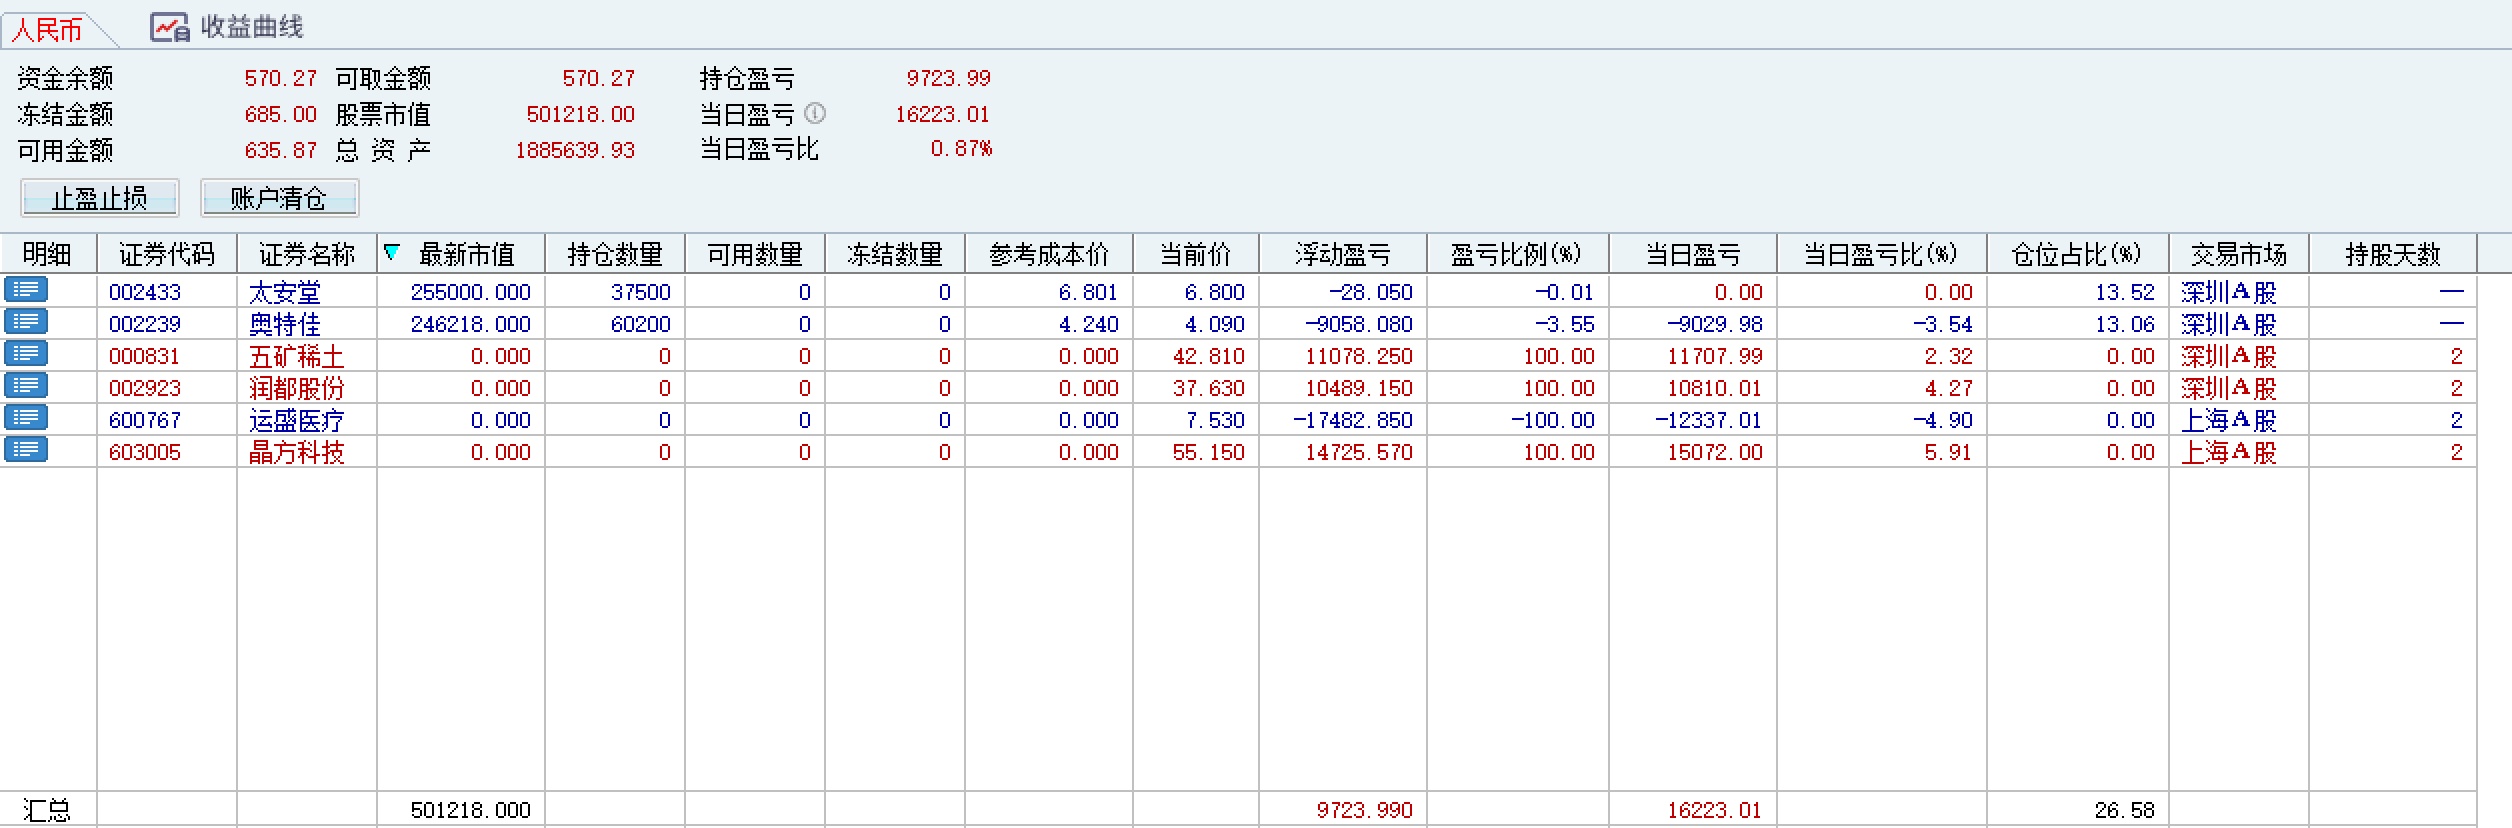The width and height of the screenshot is (2512, 828).
Task: Open detail icon for 五矿稀土 row
Action: coord(25,354)
